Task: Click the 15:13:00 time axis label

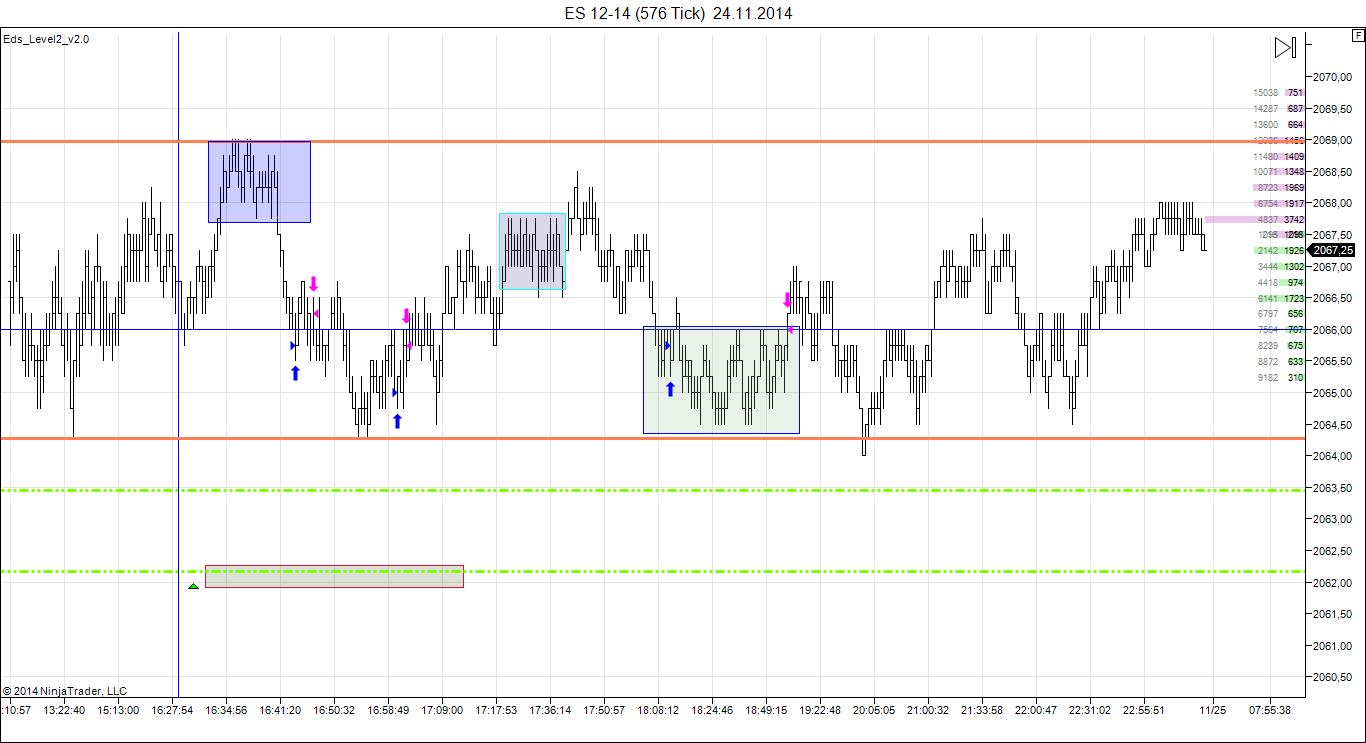Action: click(119, 710)
